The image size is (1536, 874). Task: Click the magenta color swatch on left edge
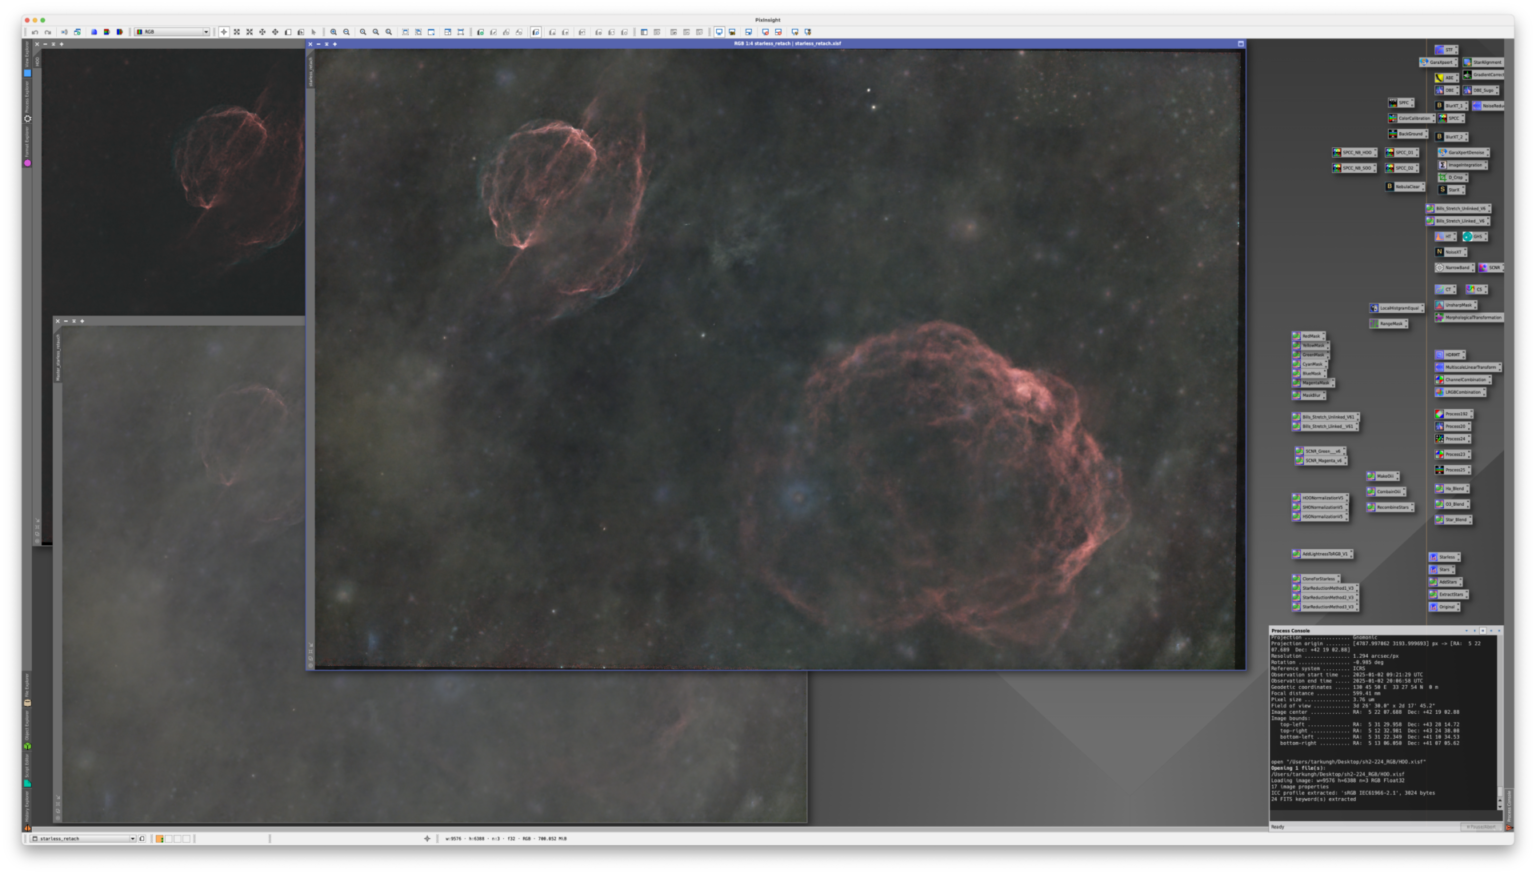27,162
